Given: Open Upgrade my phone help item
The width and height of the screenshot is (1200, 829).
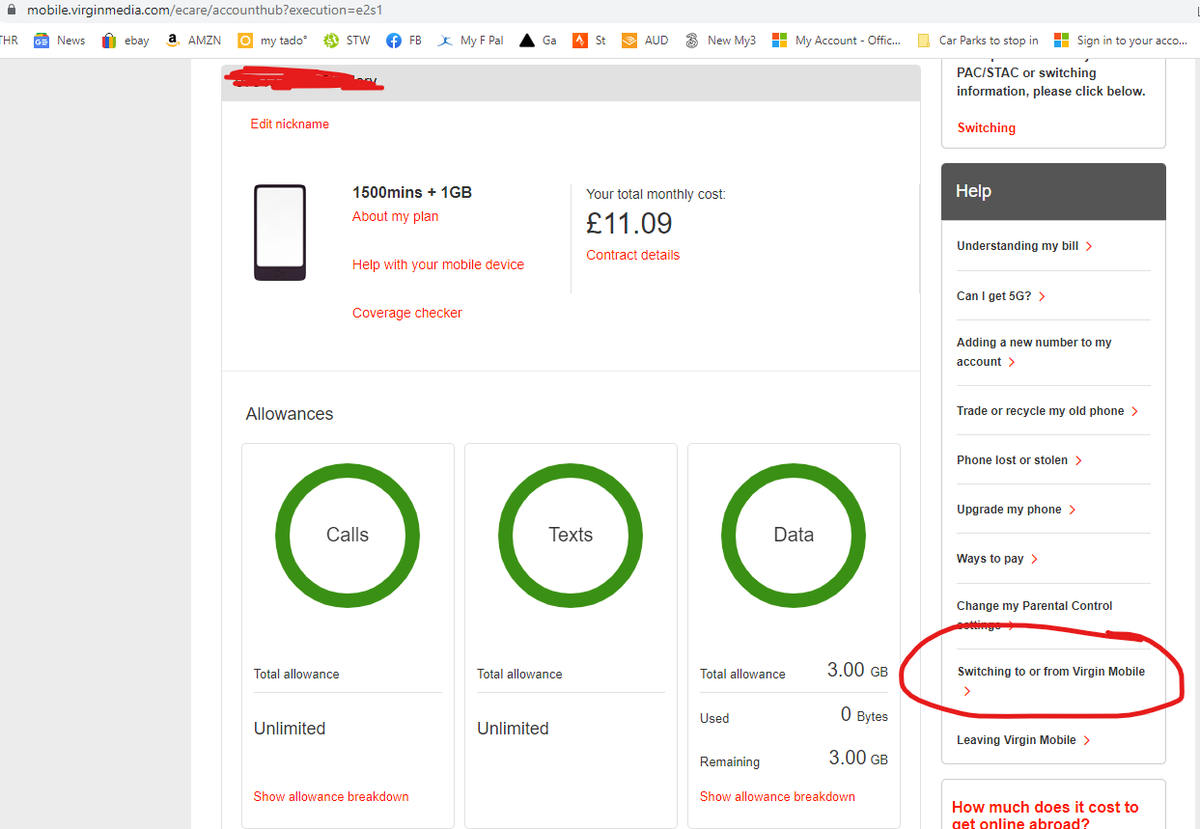Looking at the screenshot, I should click(1016, 509).
